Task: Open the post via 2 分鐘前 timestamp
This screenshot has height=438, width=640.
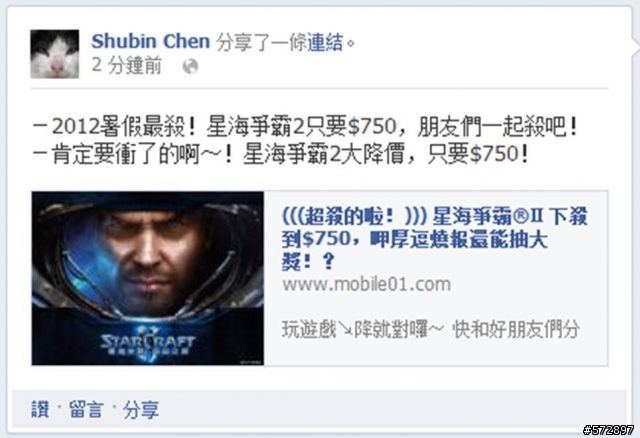Action: pos(127,65)
